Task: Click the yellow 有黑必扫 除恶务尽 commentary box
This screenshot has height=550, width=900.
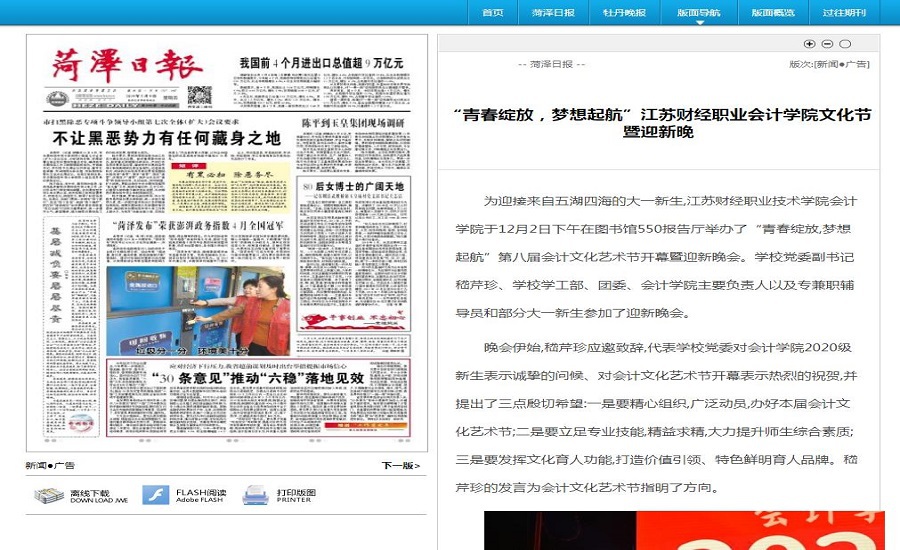Action: coord(231,188)
